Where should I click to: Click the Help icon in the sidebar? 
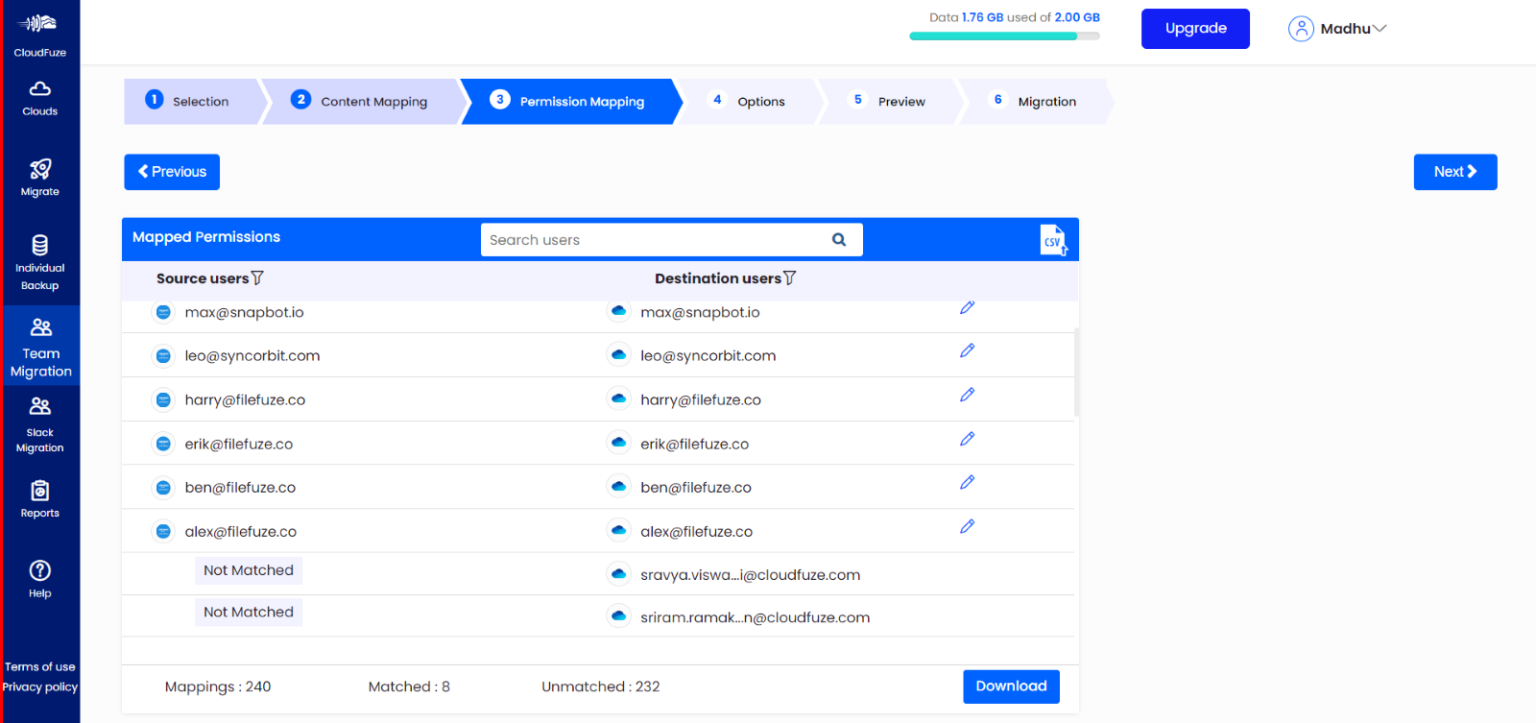click(x=39, y=576)
